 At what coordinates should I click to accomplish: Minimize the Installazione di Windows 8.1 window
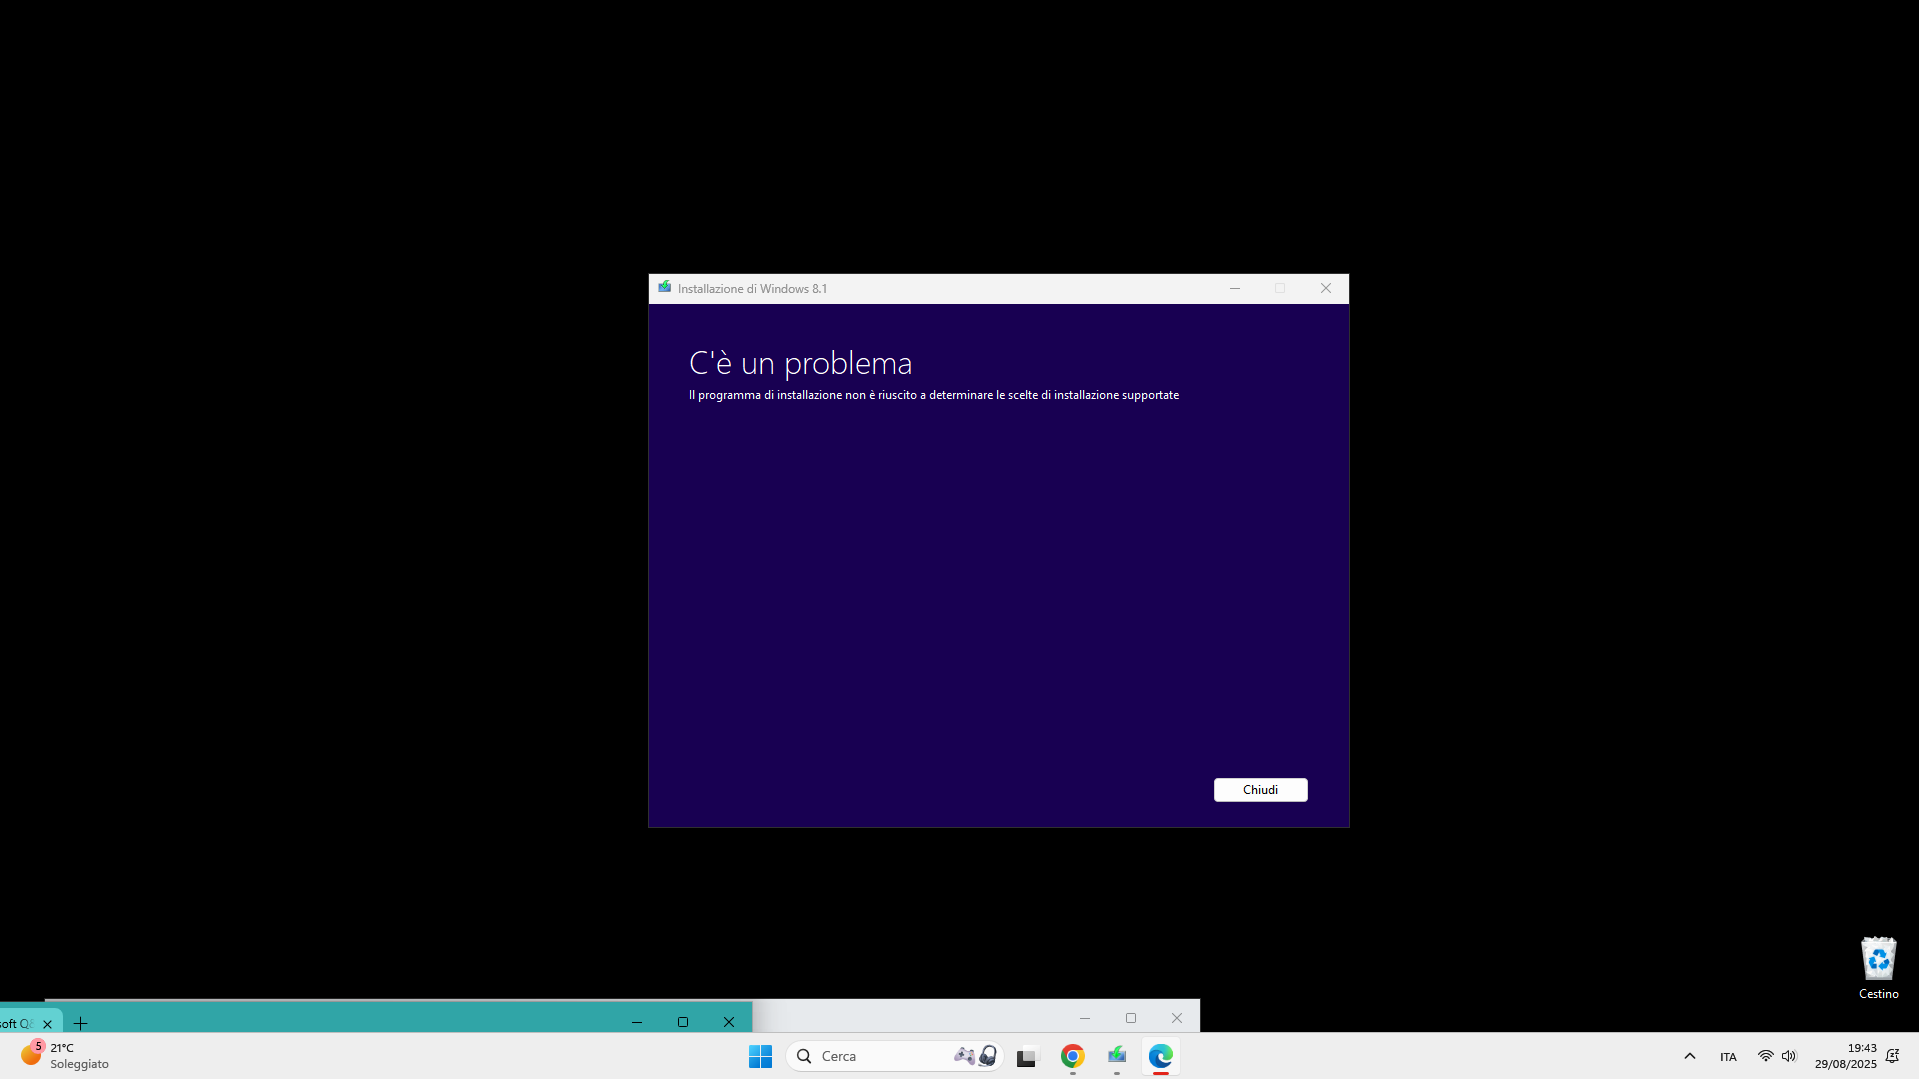(1235, 288)
